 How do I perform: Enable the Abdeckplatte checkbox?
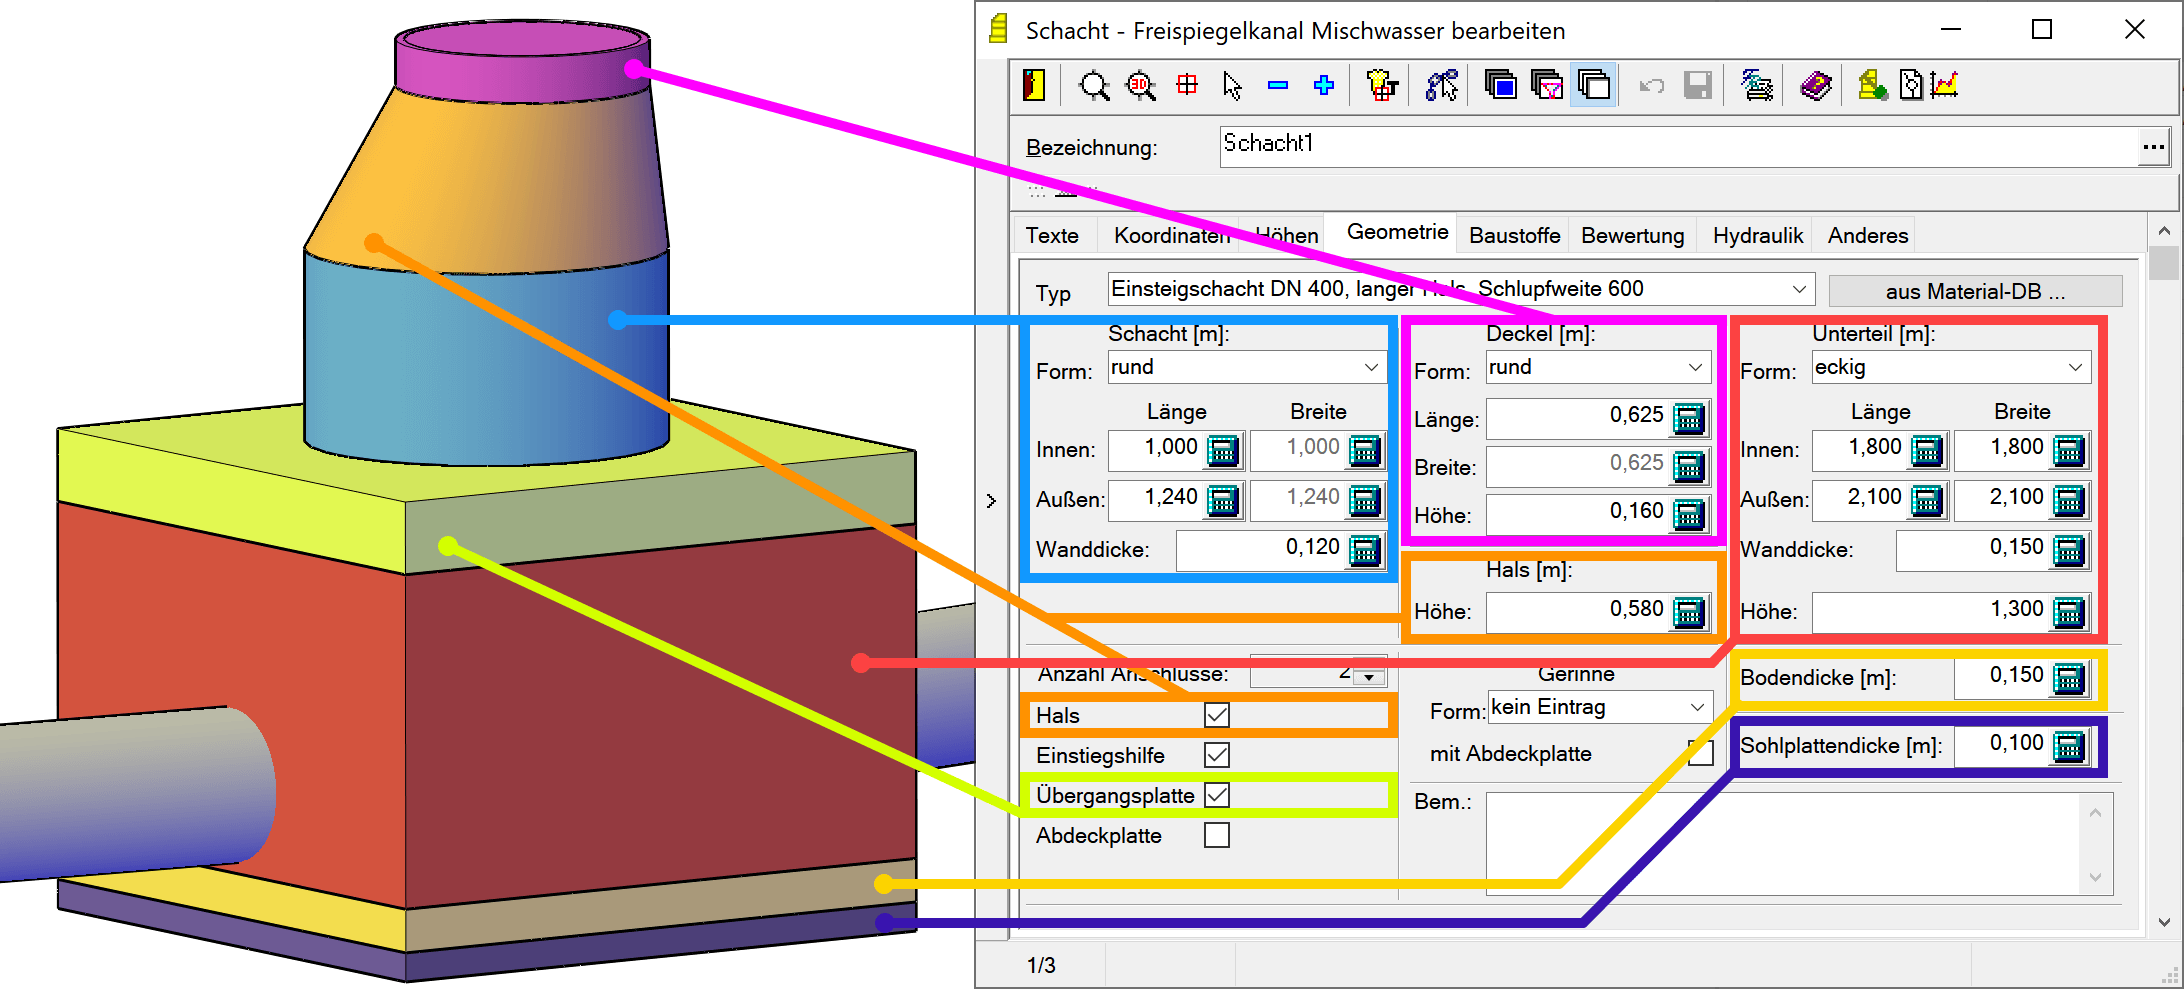click(x=1217, y=835)
